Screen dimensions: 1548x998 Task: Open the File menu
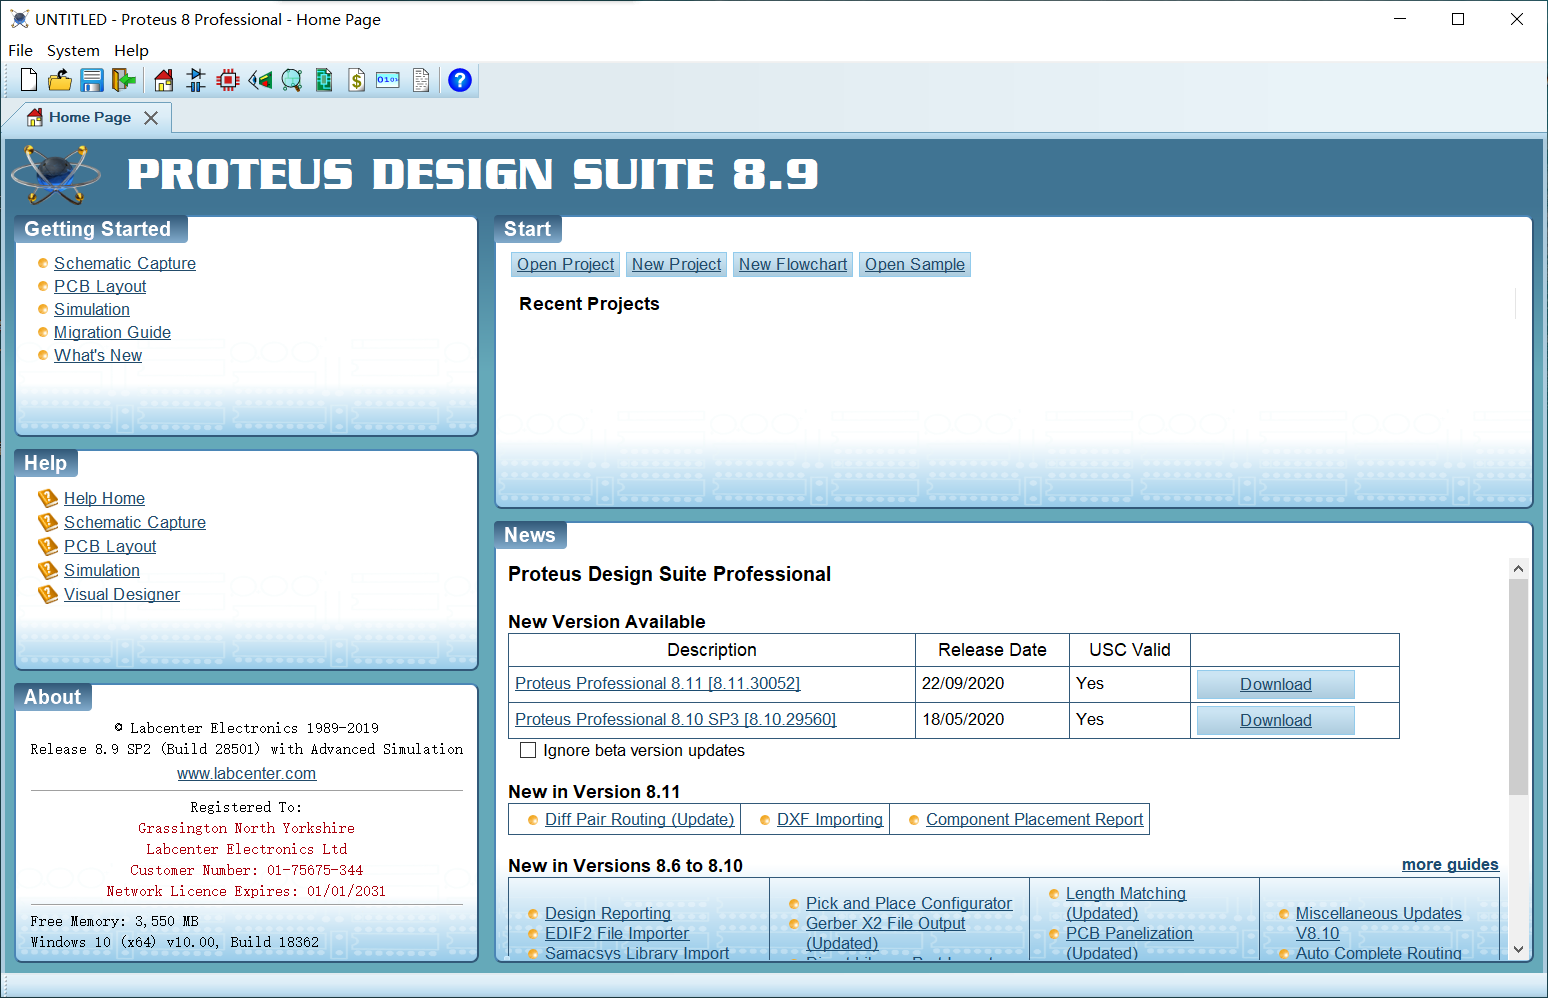point(20,50)
